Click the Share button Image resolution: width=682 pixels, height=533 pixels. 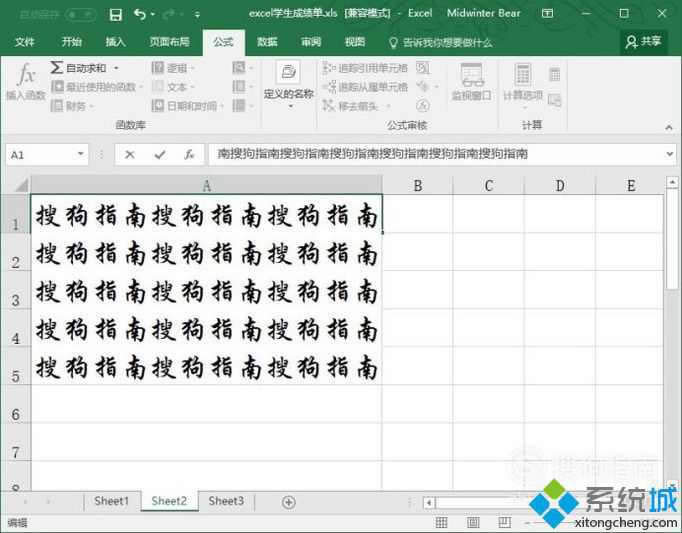(x=643, y=41)
